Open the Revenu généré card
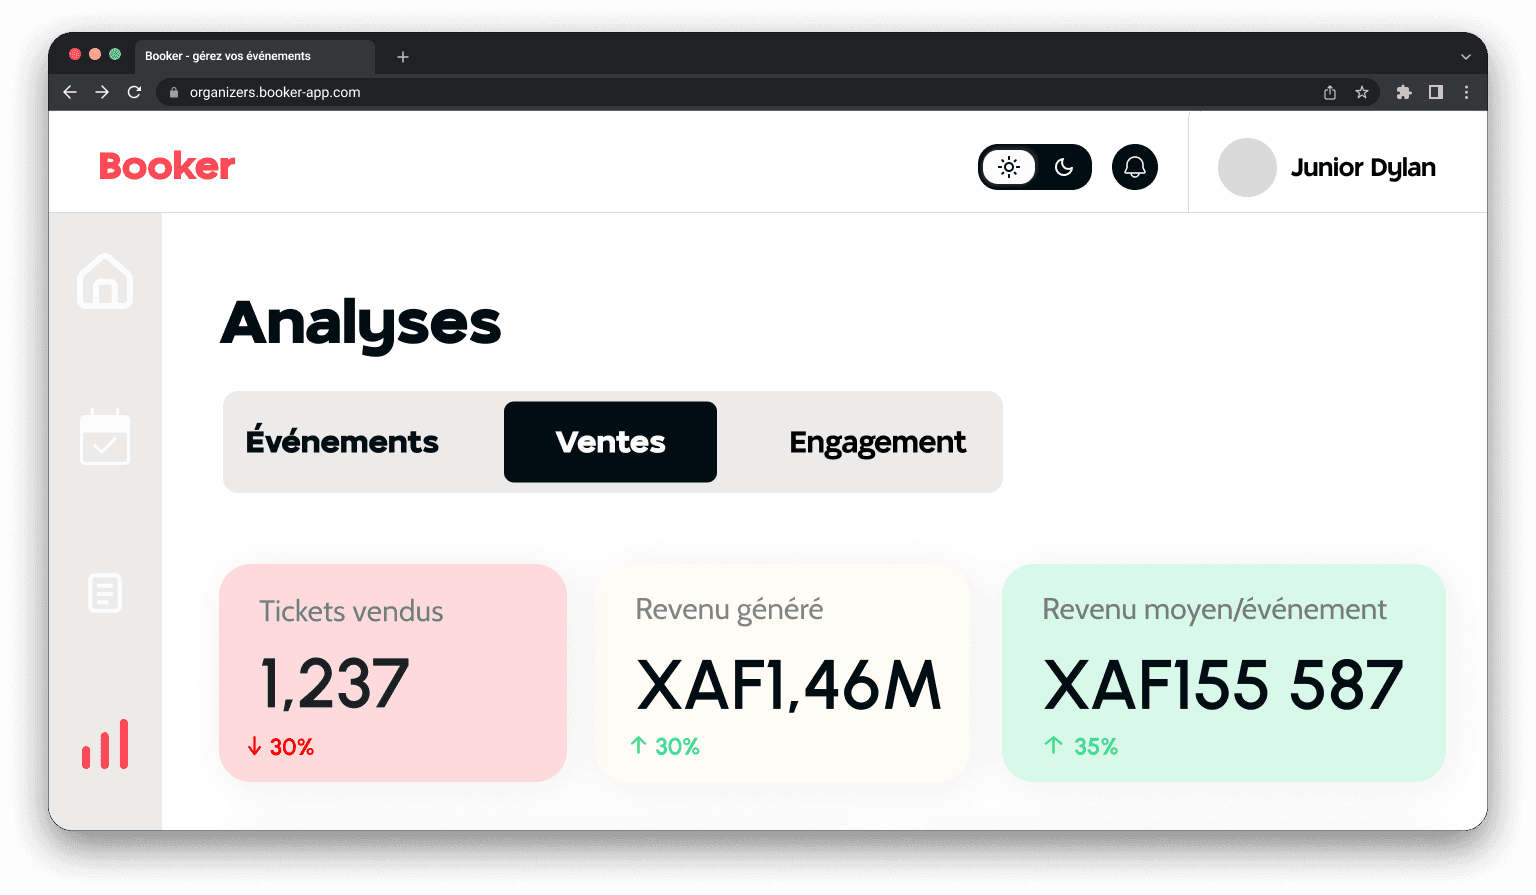 coord(783,673)
